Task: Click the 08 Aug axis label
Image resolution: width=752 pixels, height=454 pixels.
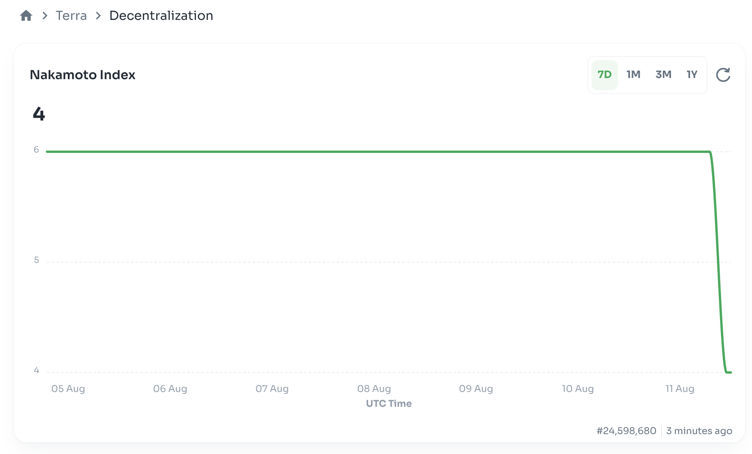Action: pyautogui.click(x=374, y=389)
